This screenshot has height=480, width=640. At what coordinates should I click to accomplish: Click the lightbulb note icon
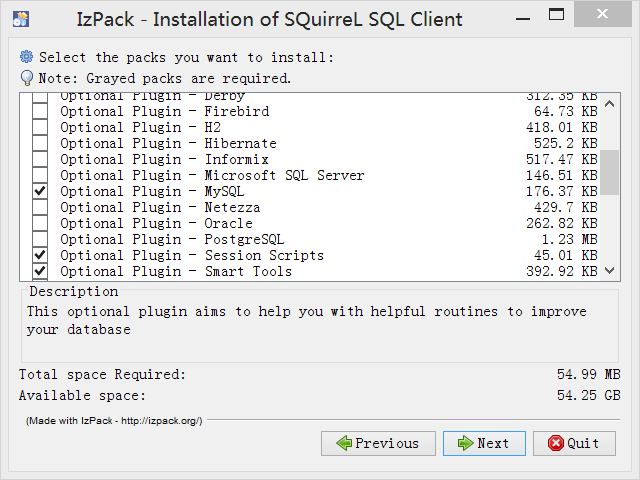pos(27,78)
